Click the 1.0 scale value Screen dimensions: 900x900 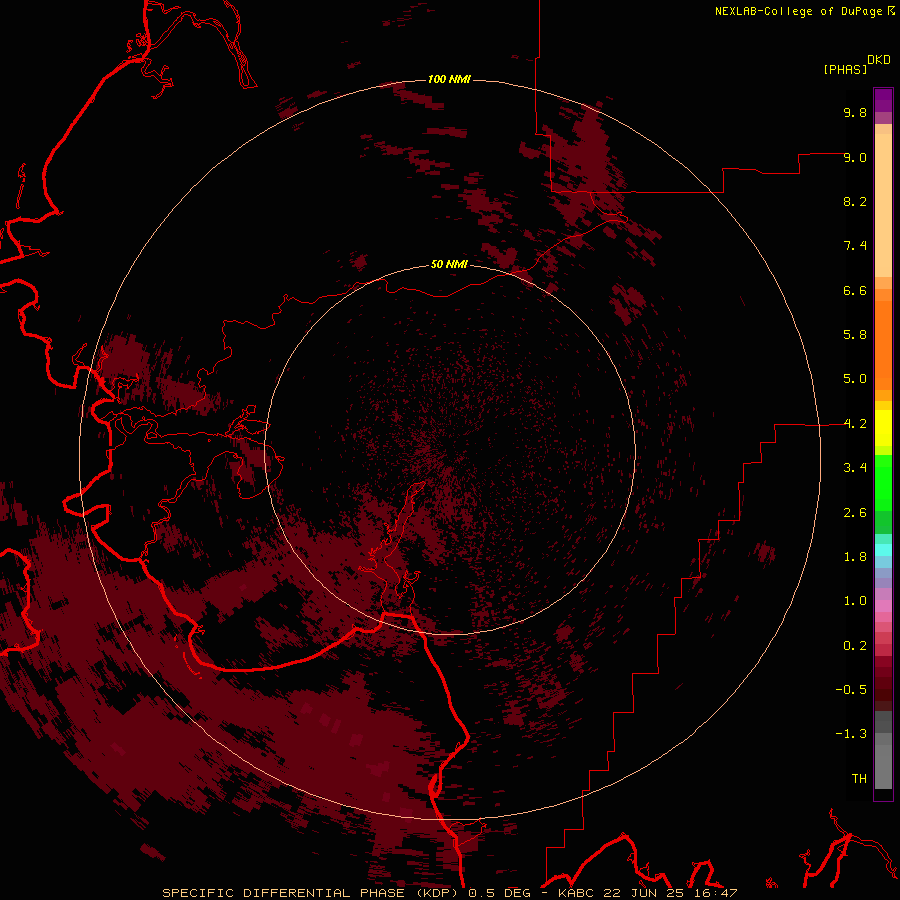(x=855, y=601)
